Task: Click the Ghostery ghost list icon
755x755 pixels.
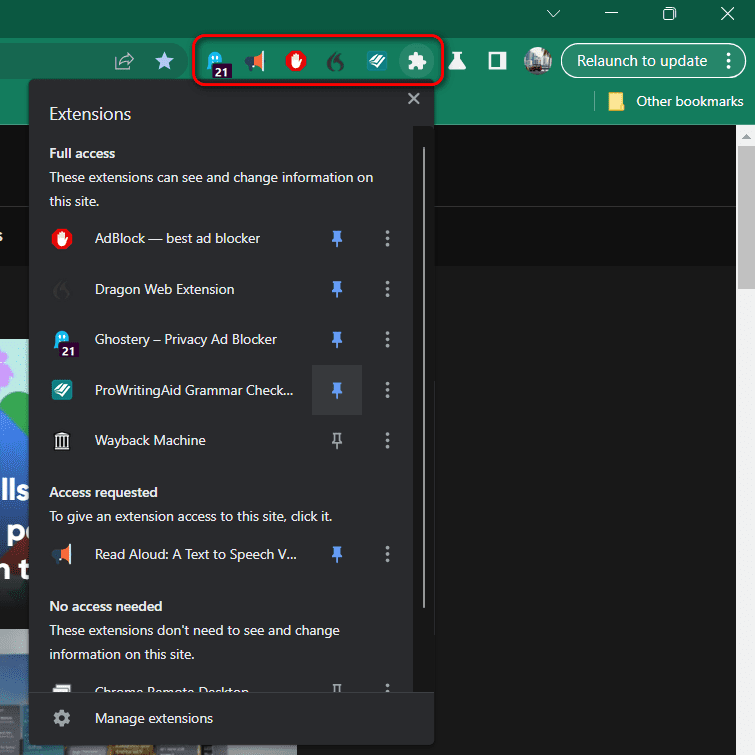Action: tap(65, 343)
